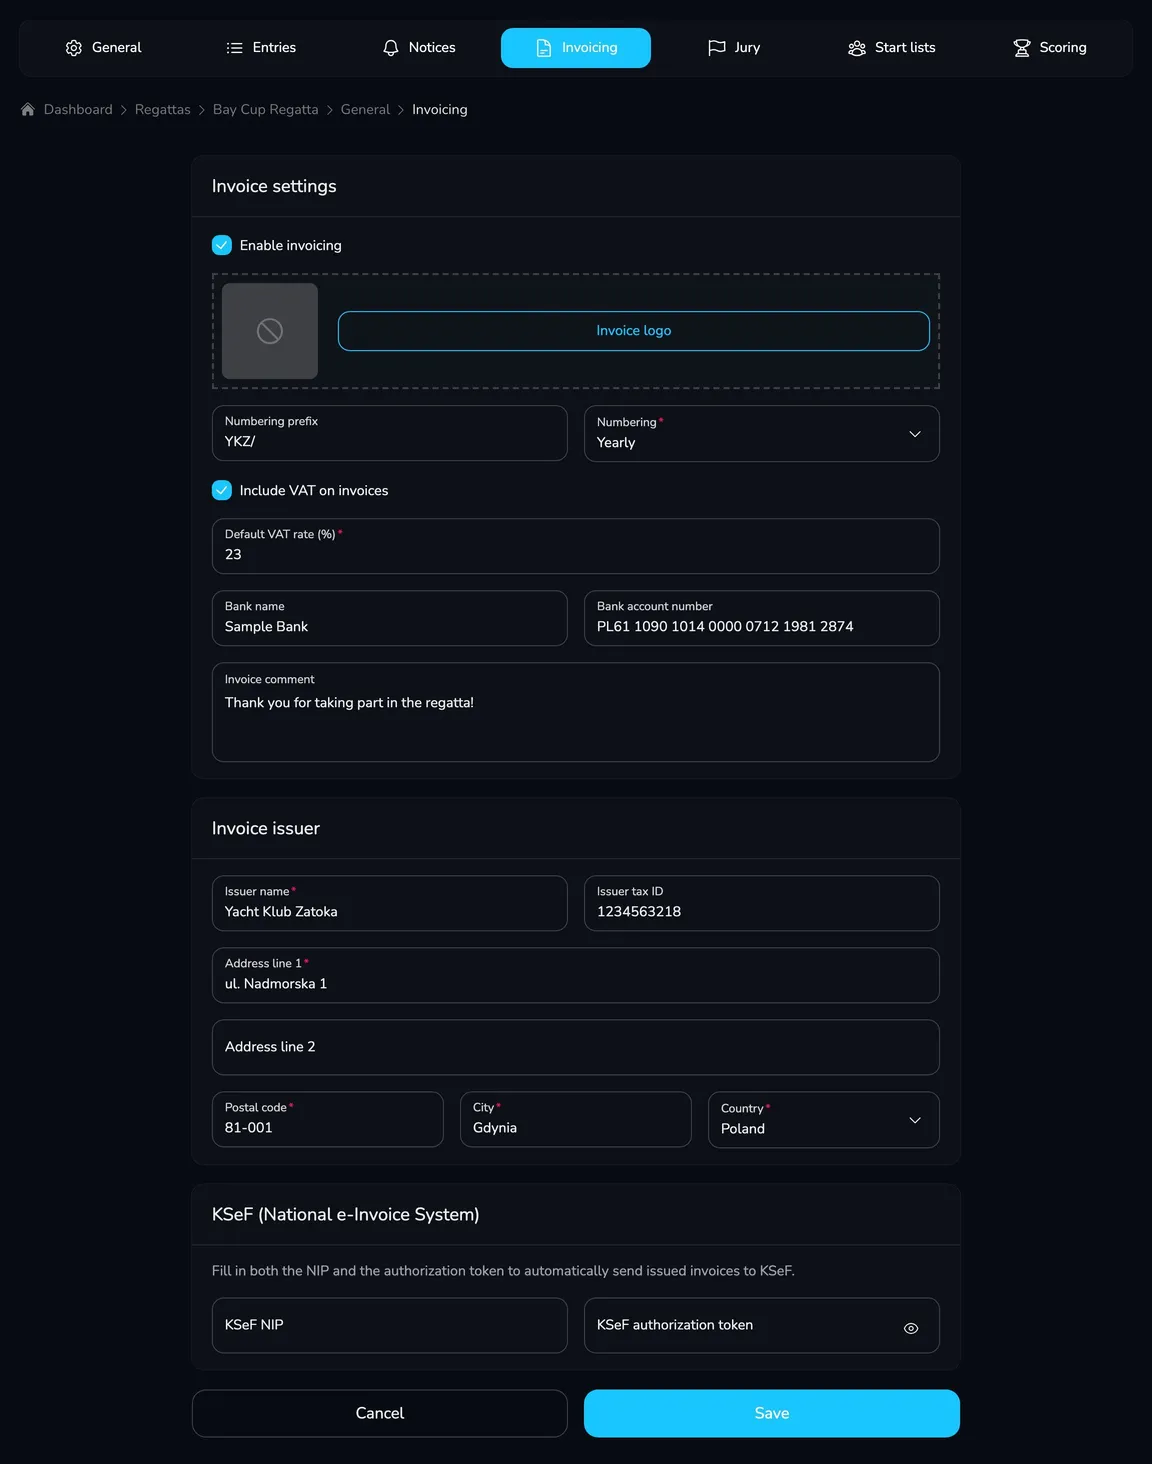The image size is (1152, 1464).
Task: Select the Invoicing tab
Action: [x=576, y=48]
